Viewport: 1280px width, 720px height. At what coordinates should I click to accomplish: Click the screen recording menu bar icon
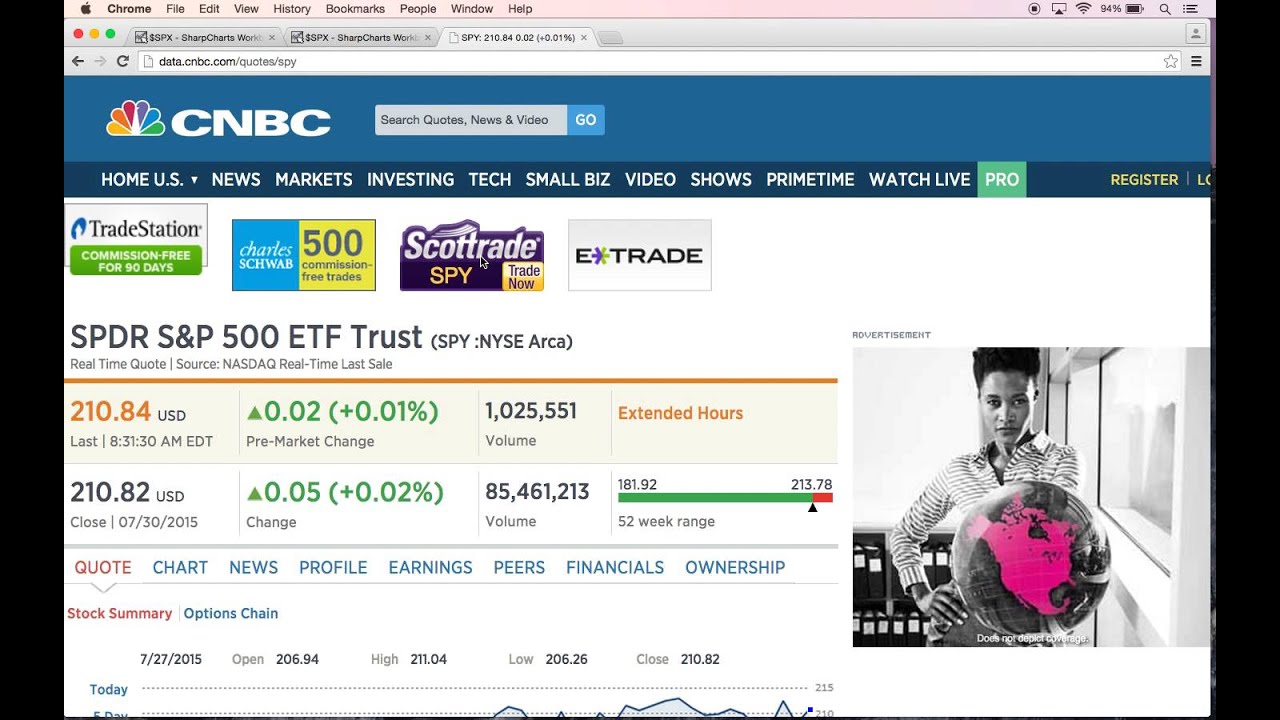(x=1034, y=9)
